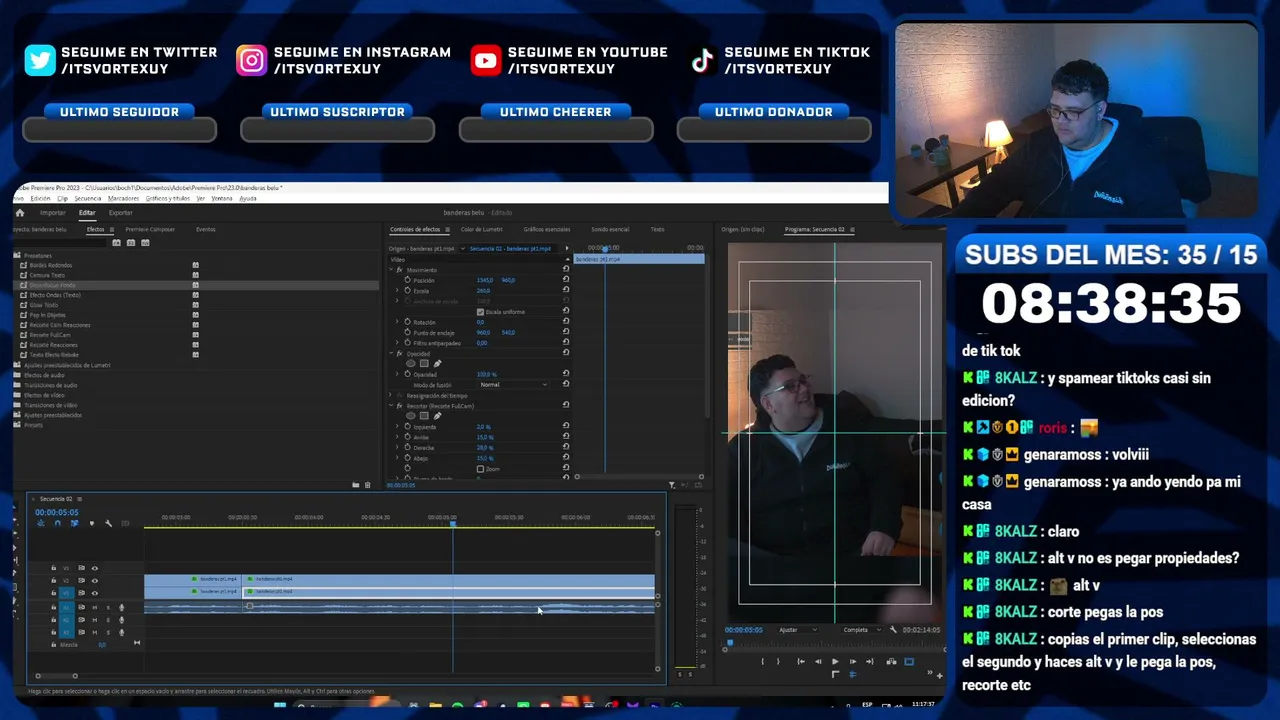The height and width of the screenshot is (720, 1280).
Task: Expand the Reasignación del tiempo section
Action: pyautogui.click(x=391, y=395)
